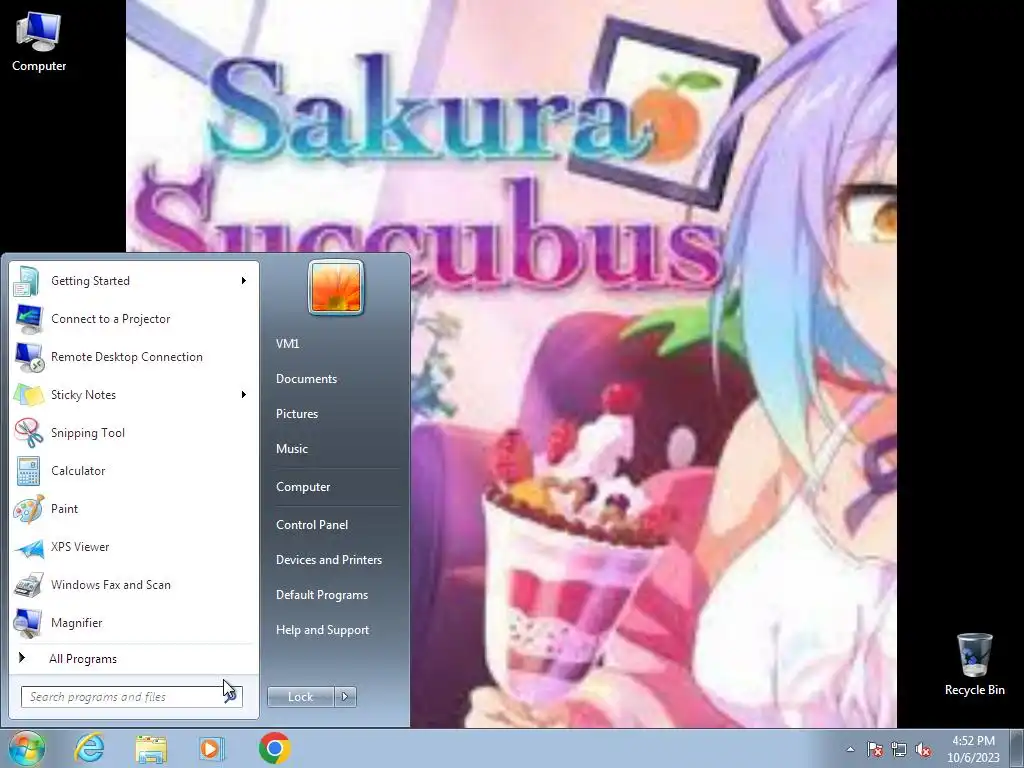Click the "Snipping Tool" label
The height and width of the screenshot is (768, 1024).
tap(88, 433)
